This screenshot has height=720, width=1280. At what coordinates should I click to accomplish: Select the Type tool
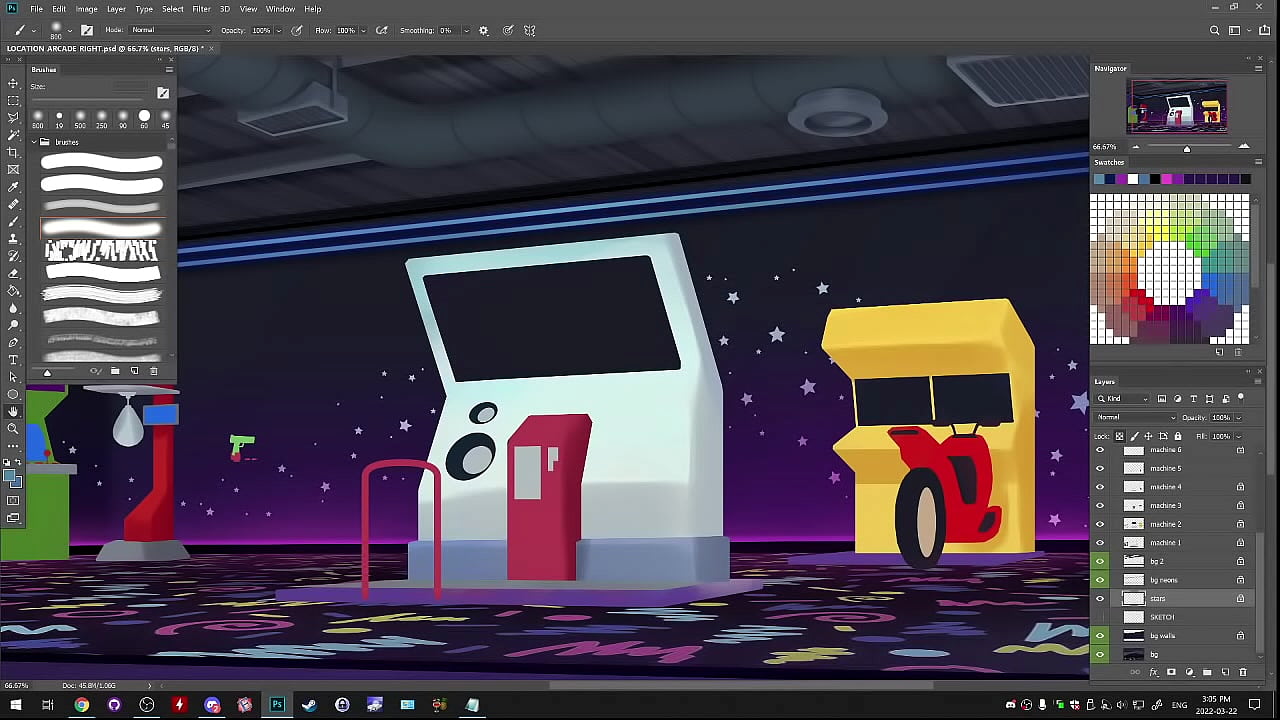(13, 359)
